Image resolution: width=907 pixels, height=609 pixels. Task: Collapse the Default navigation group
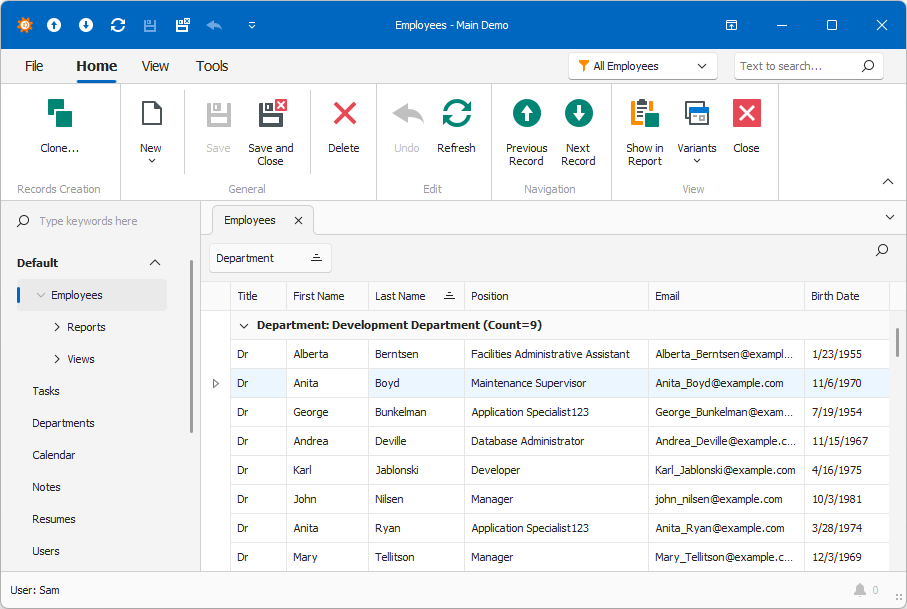[x=155, y=263]
